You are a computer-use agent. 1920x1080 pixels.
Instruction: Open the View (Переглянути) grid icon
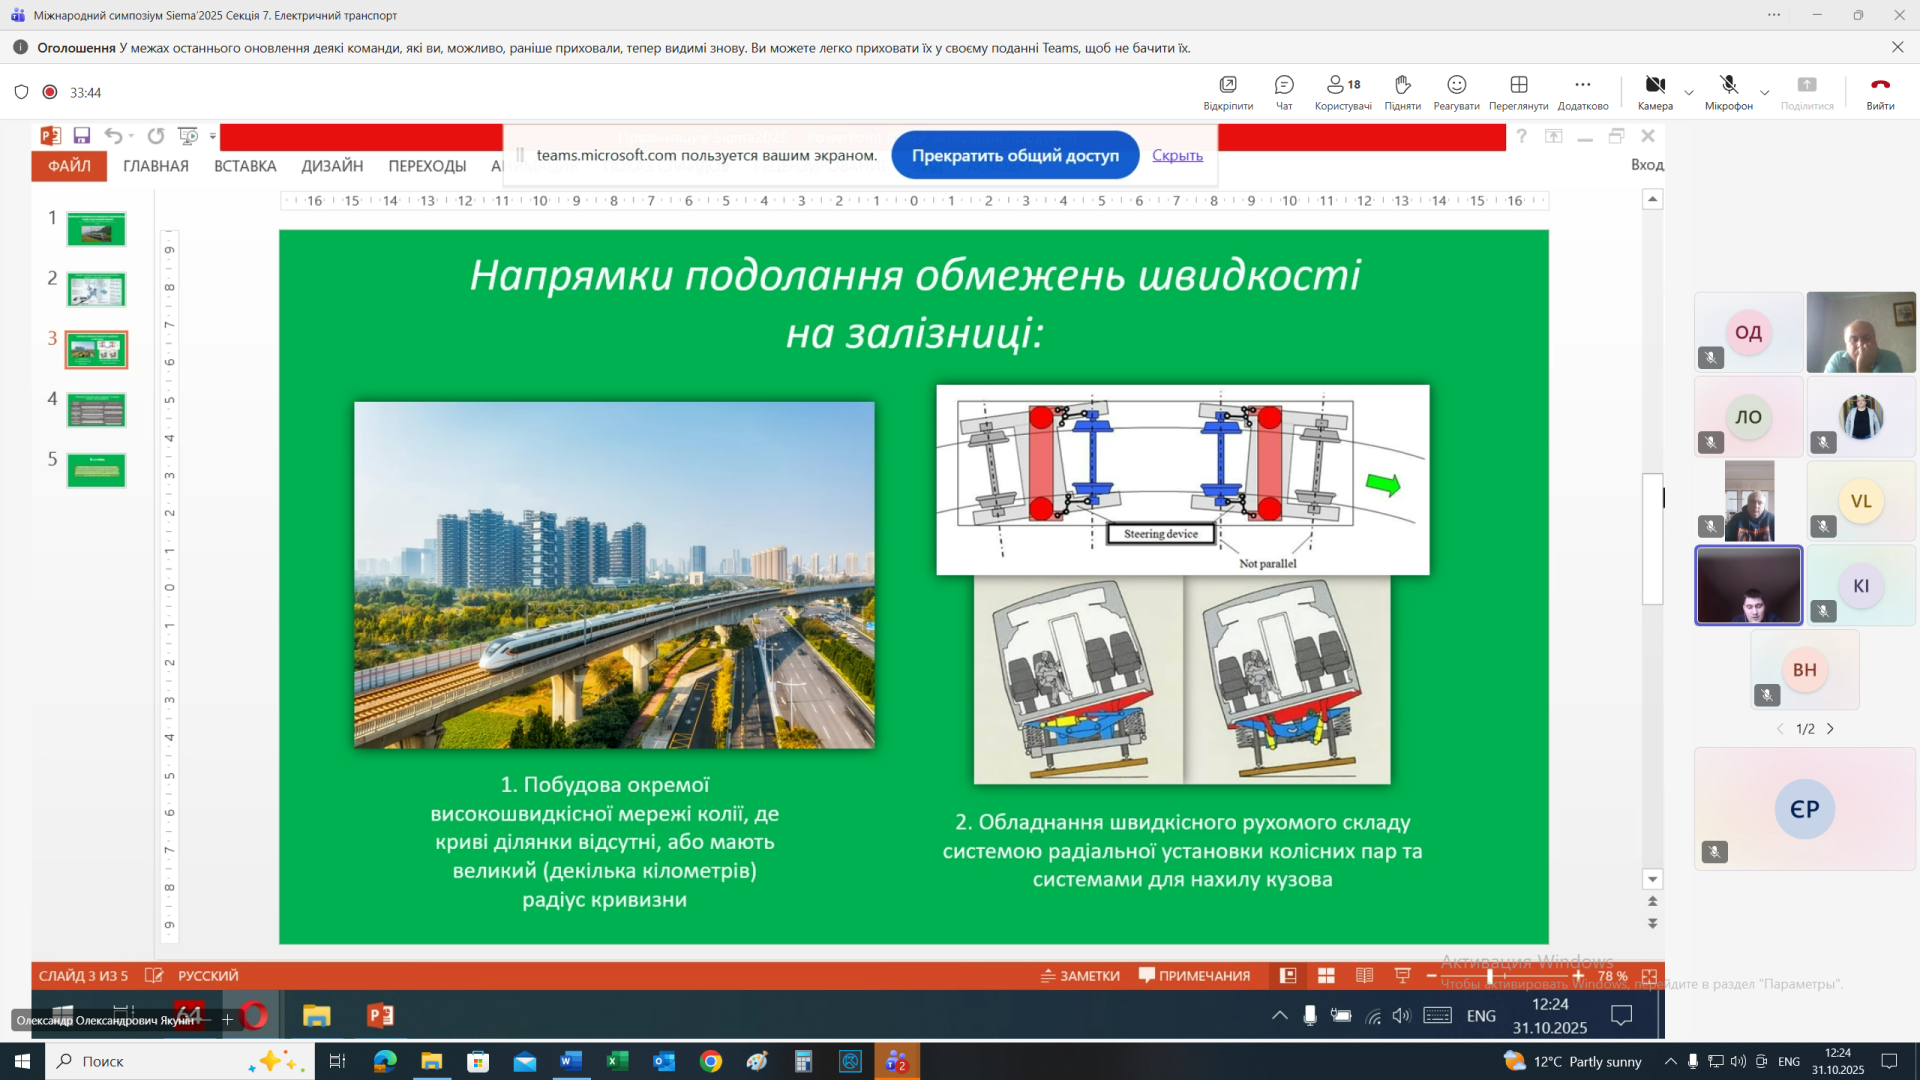1518,86
